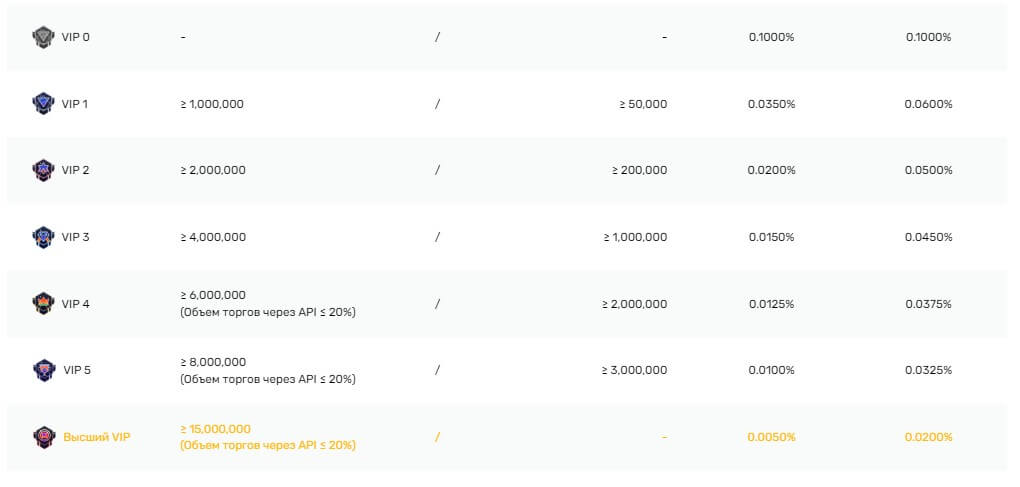
Task: Click the ≥ 15,000,000 trading volume value
Action: [215, 429]
